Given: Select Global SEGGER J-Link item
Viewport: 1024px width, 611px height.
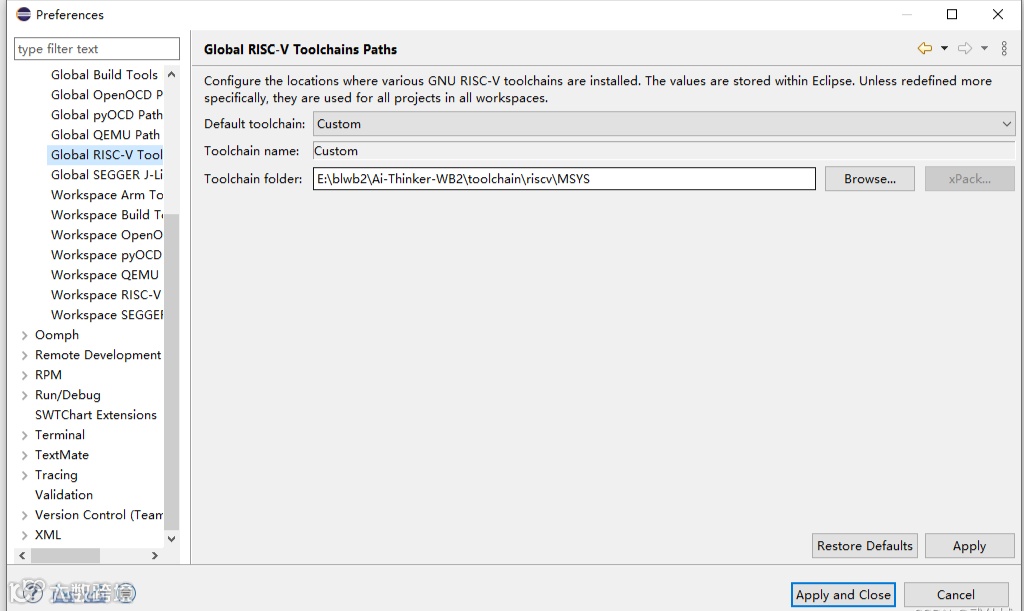Looking at the screenshot, I should pyautogui.click(x=106, y=175).
